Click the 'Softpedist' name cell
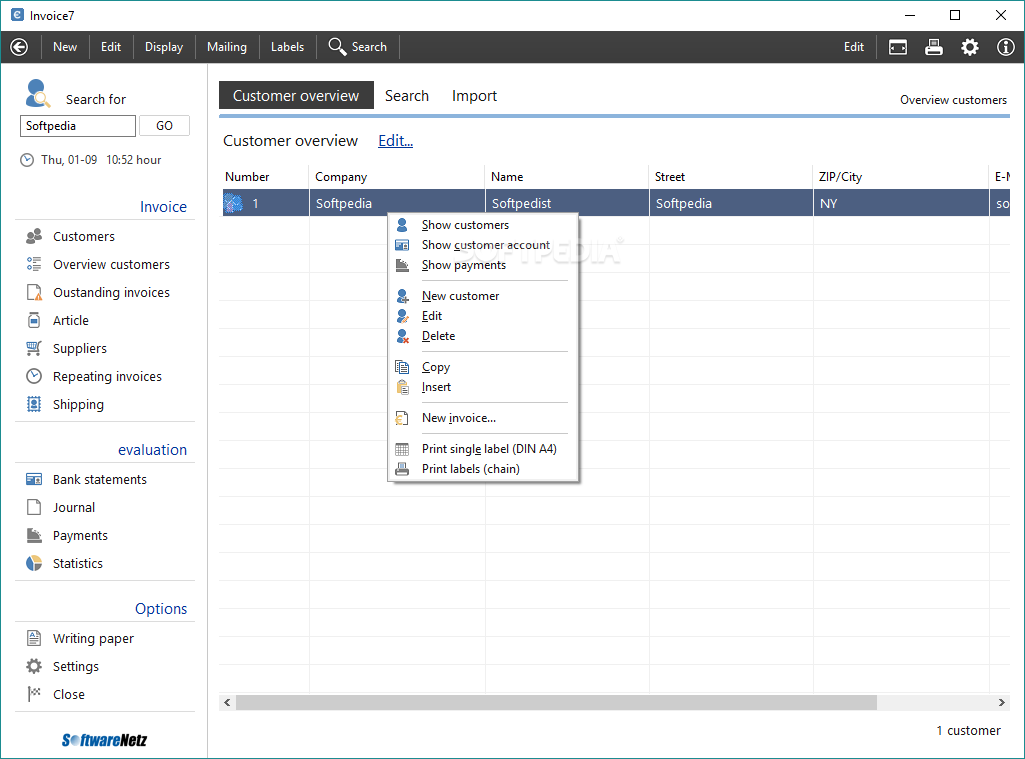Screen dimensions: 1025x759 (x=567, y=203)
